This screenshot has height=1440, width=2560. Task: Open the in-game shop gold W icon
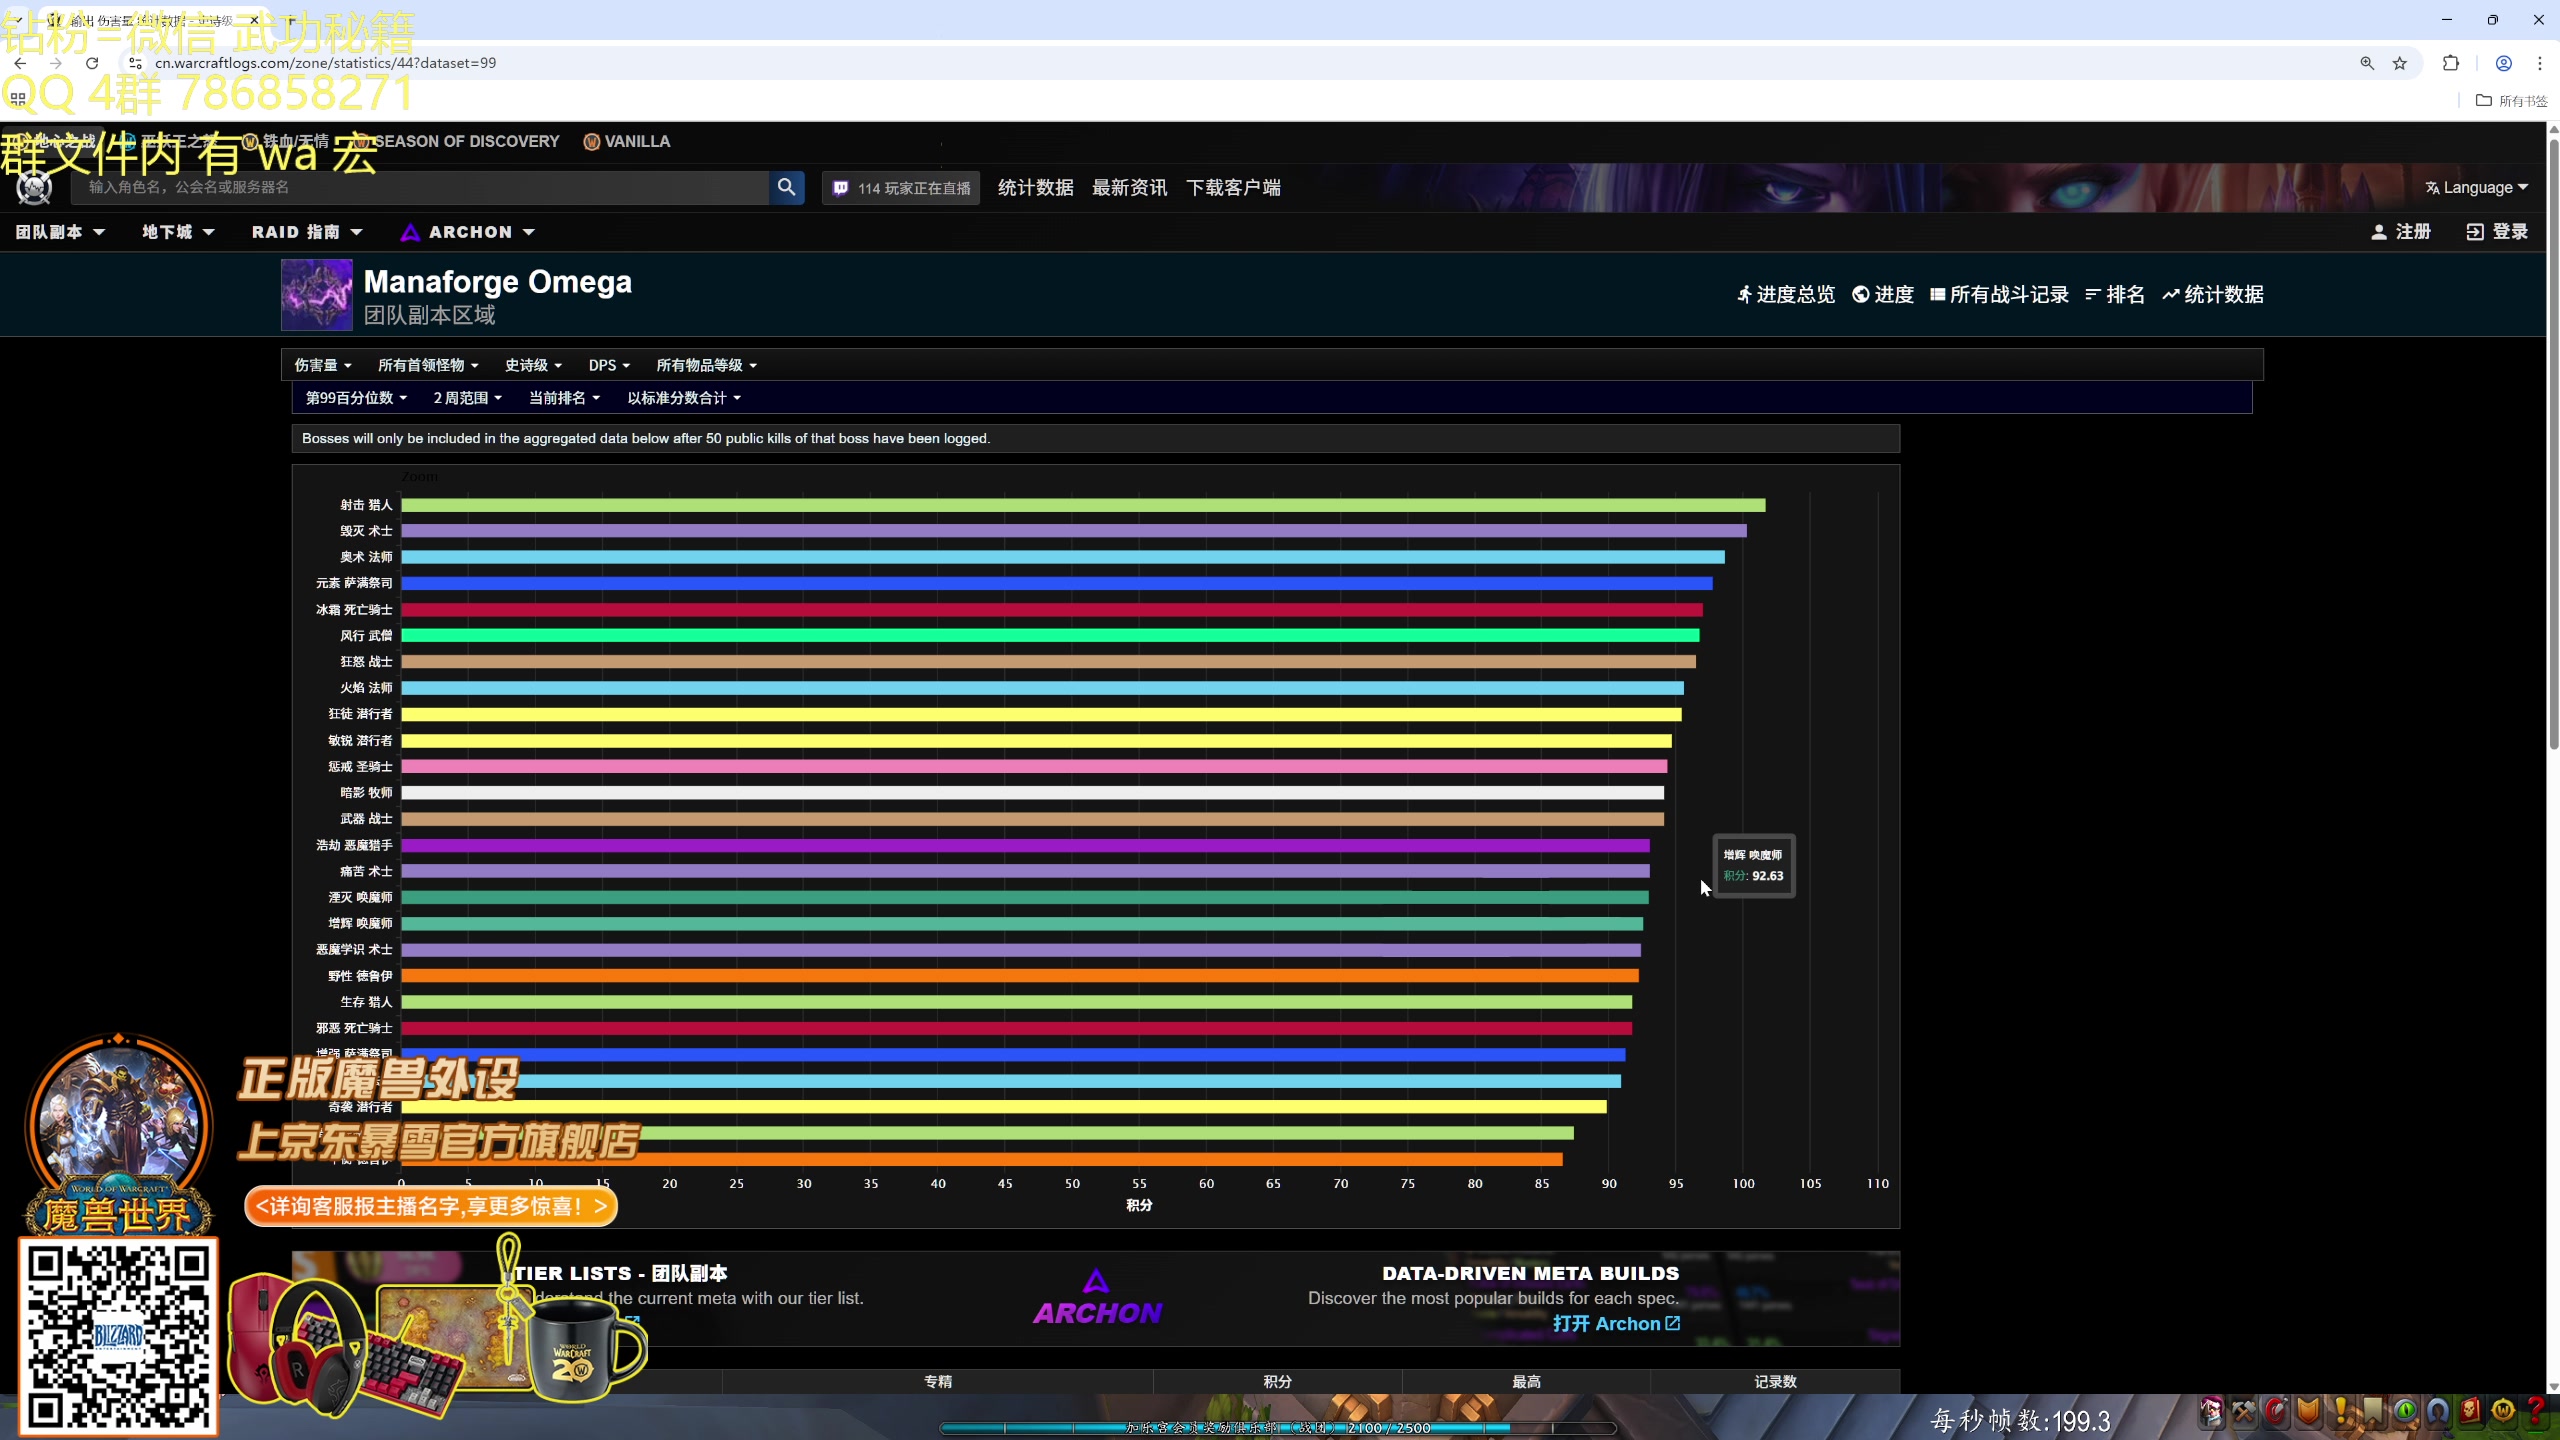point(2503,1411)
